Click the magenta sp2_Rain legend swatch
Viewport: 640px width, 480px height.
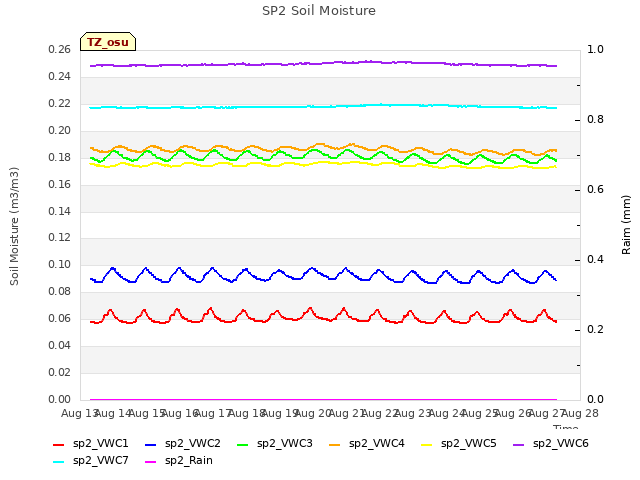151,462
